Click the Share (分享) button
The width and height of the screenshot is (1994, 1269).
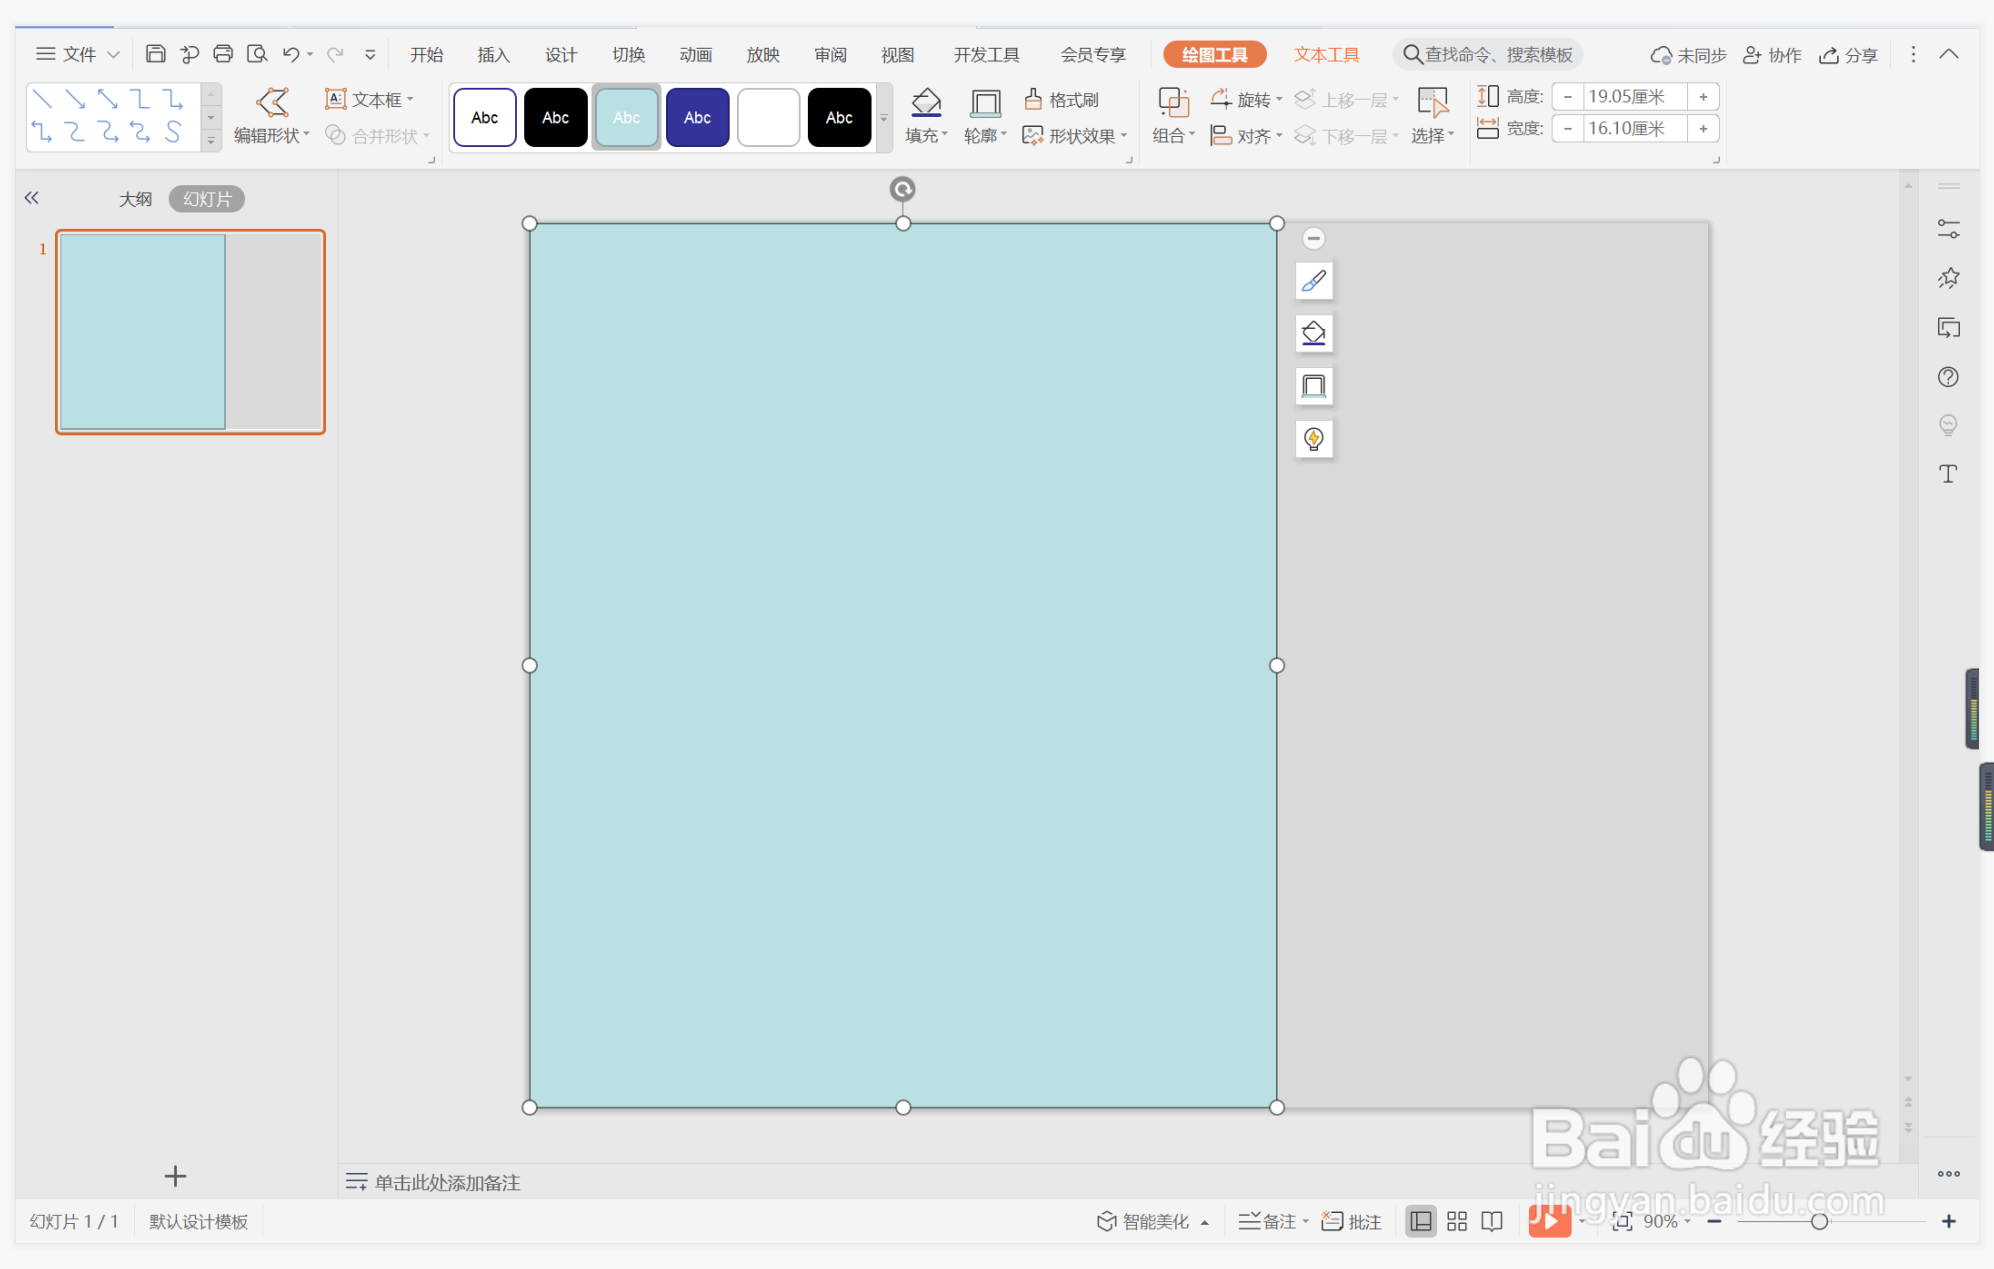tap(1849, 55)
